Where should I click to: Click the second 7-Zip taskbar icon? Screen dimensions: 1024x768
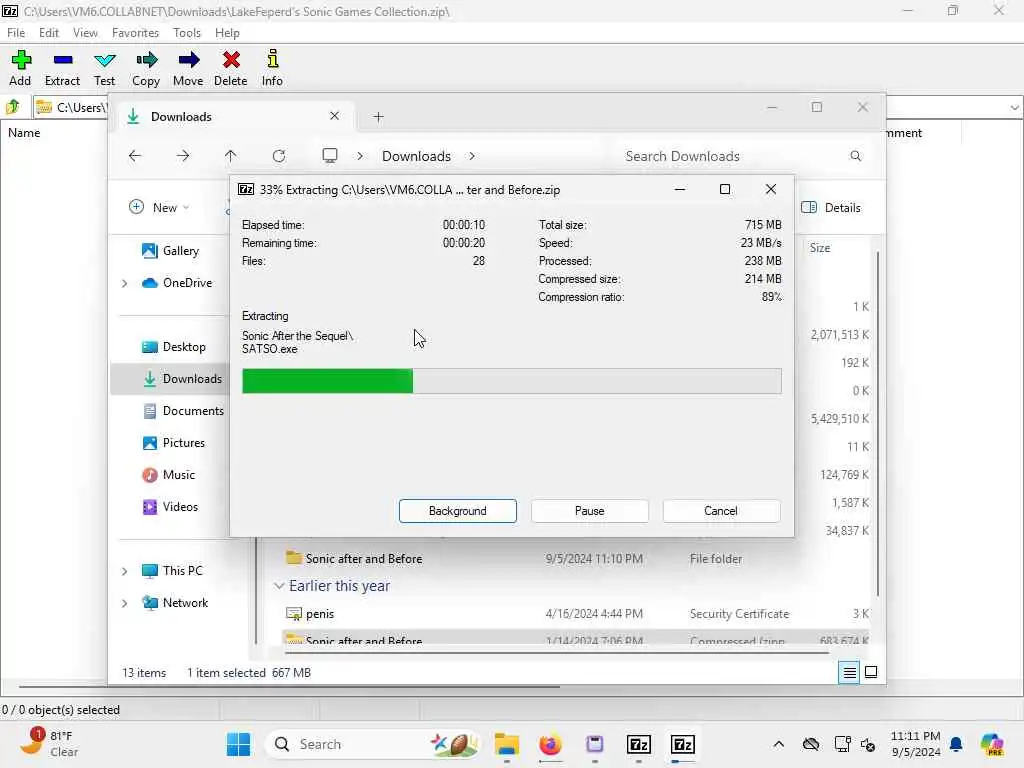coord(683,744)
